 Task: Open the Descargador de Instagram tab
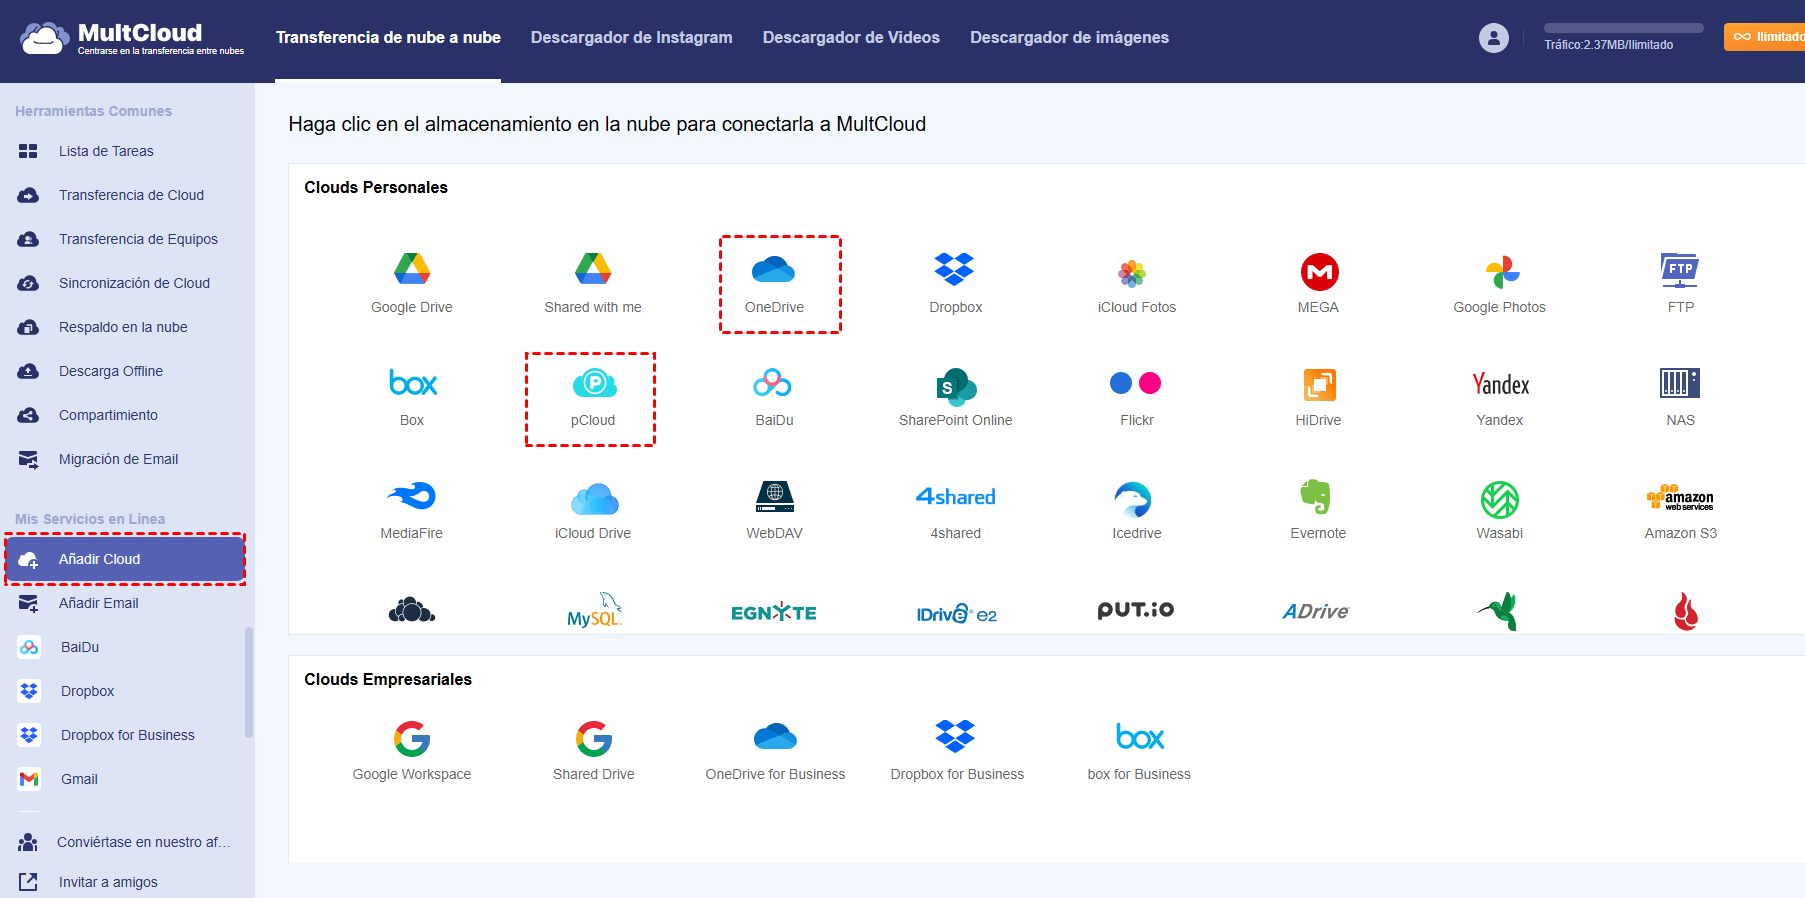click(631, 38)
